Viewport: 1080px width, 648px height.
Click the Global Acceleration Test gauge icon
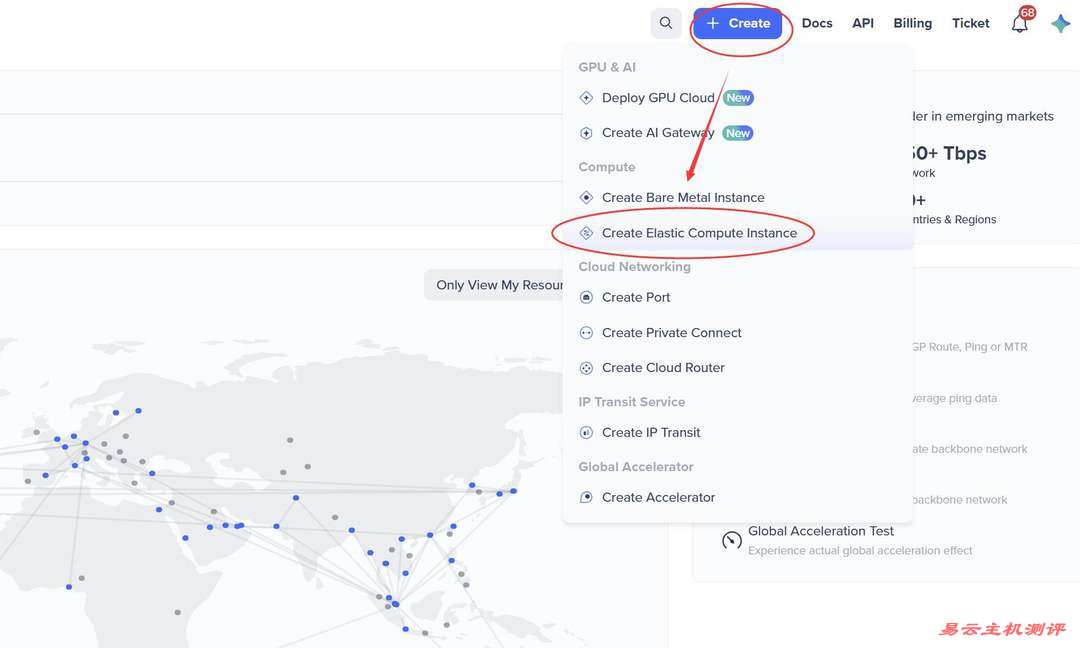click(731, 540)
